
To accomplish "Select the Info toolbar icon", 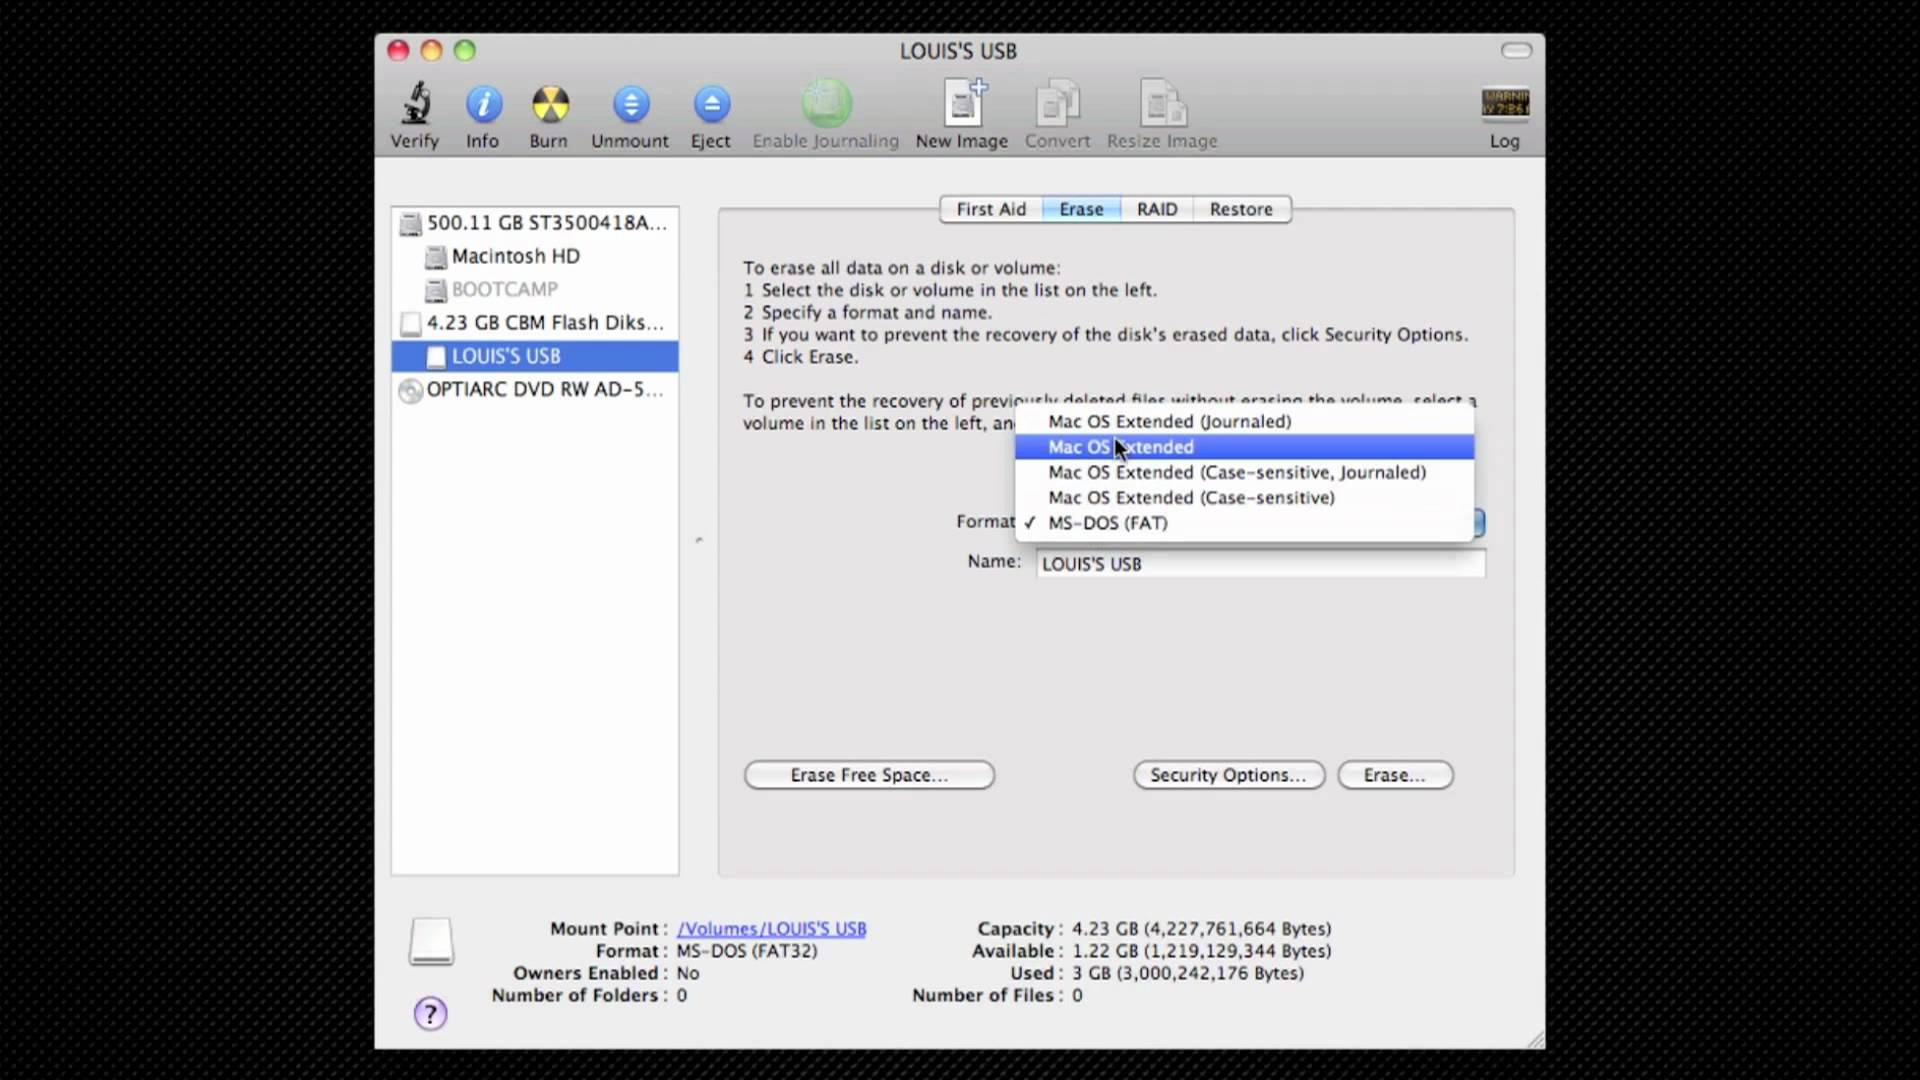I will pyautogui.click(x=483, y=113).
